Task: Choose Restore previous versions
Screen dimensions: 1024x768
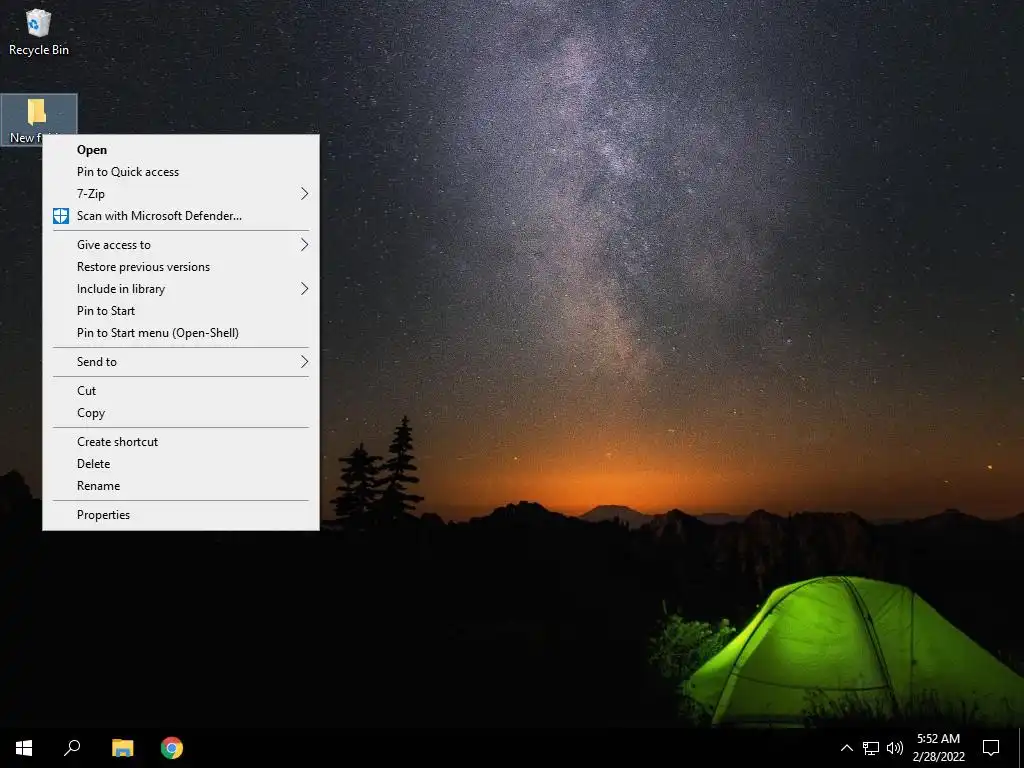Action: [x=181, y=267]
